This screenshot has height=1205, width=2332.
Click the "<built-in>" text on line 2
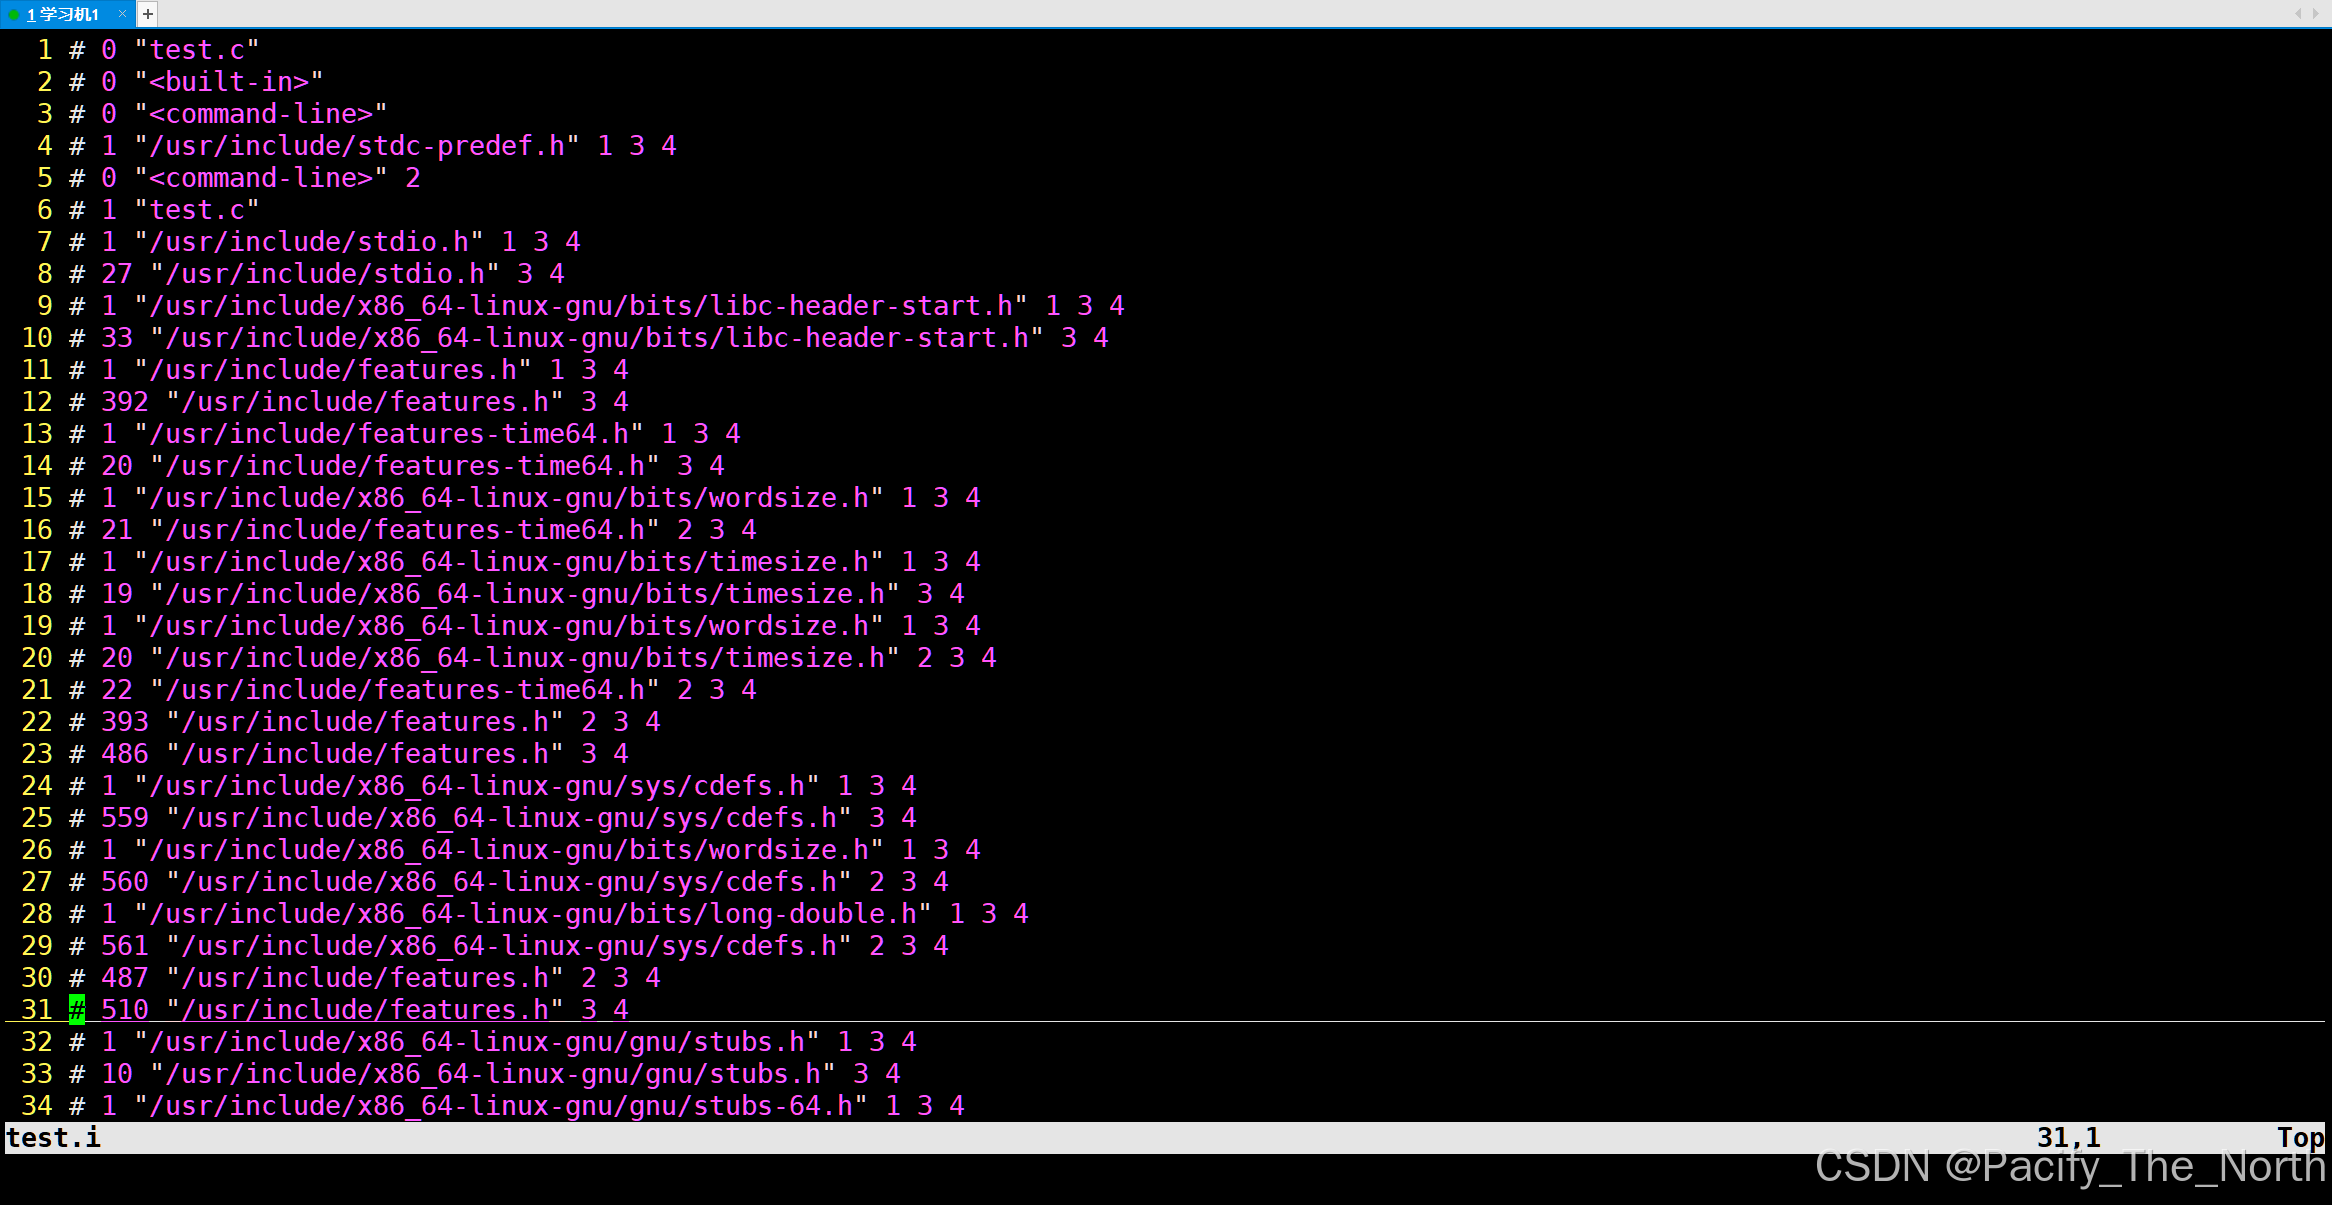(x=229, y=82)
